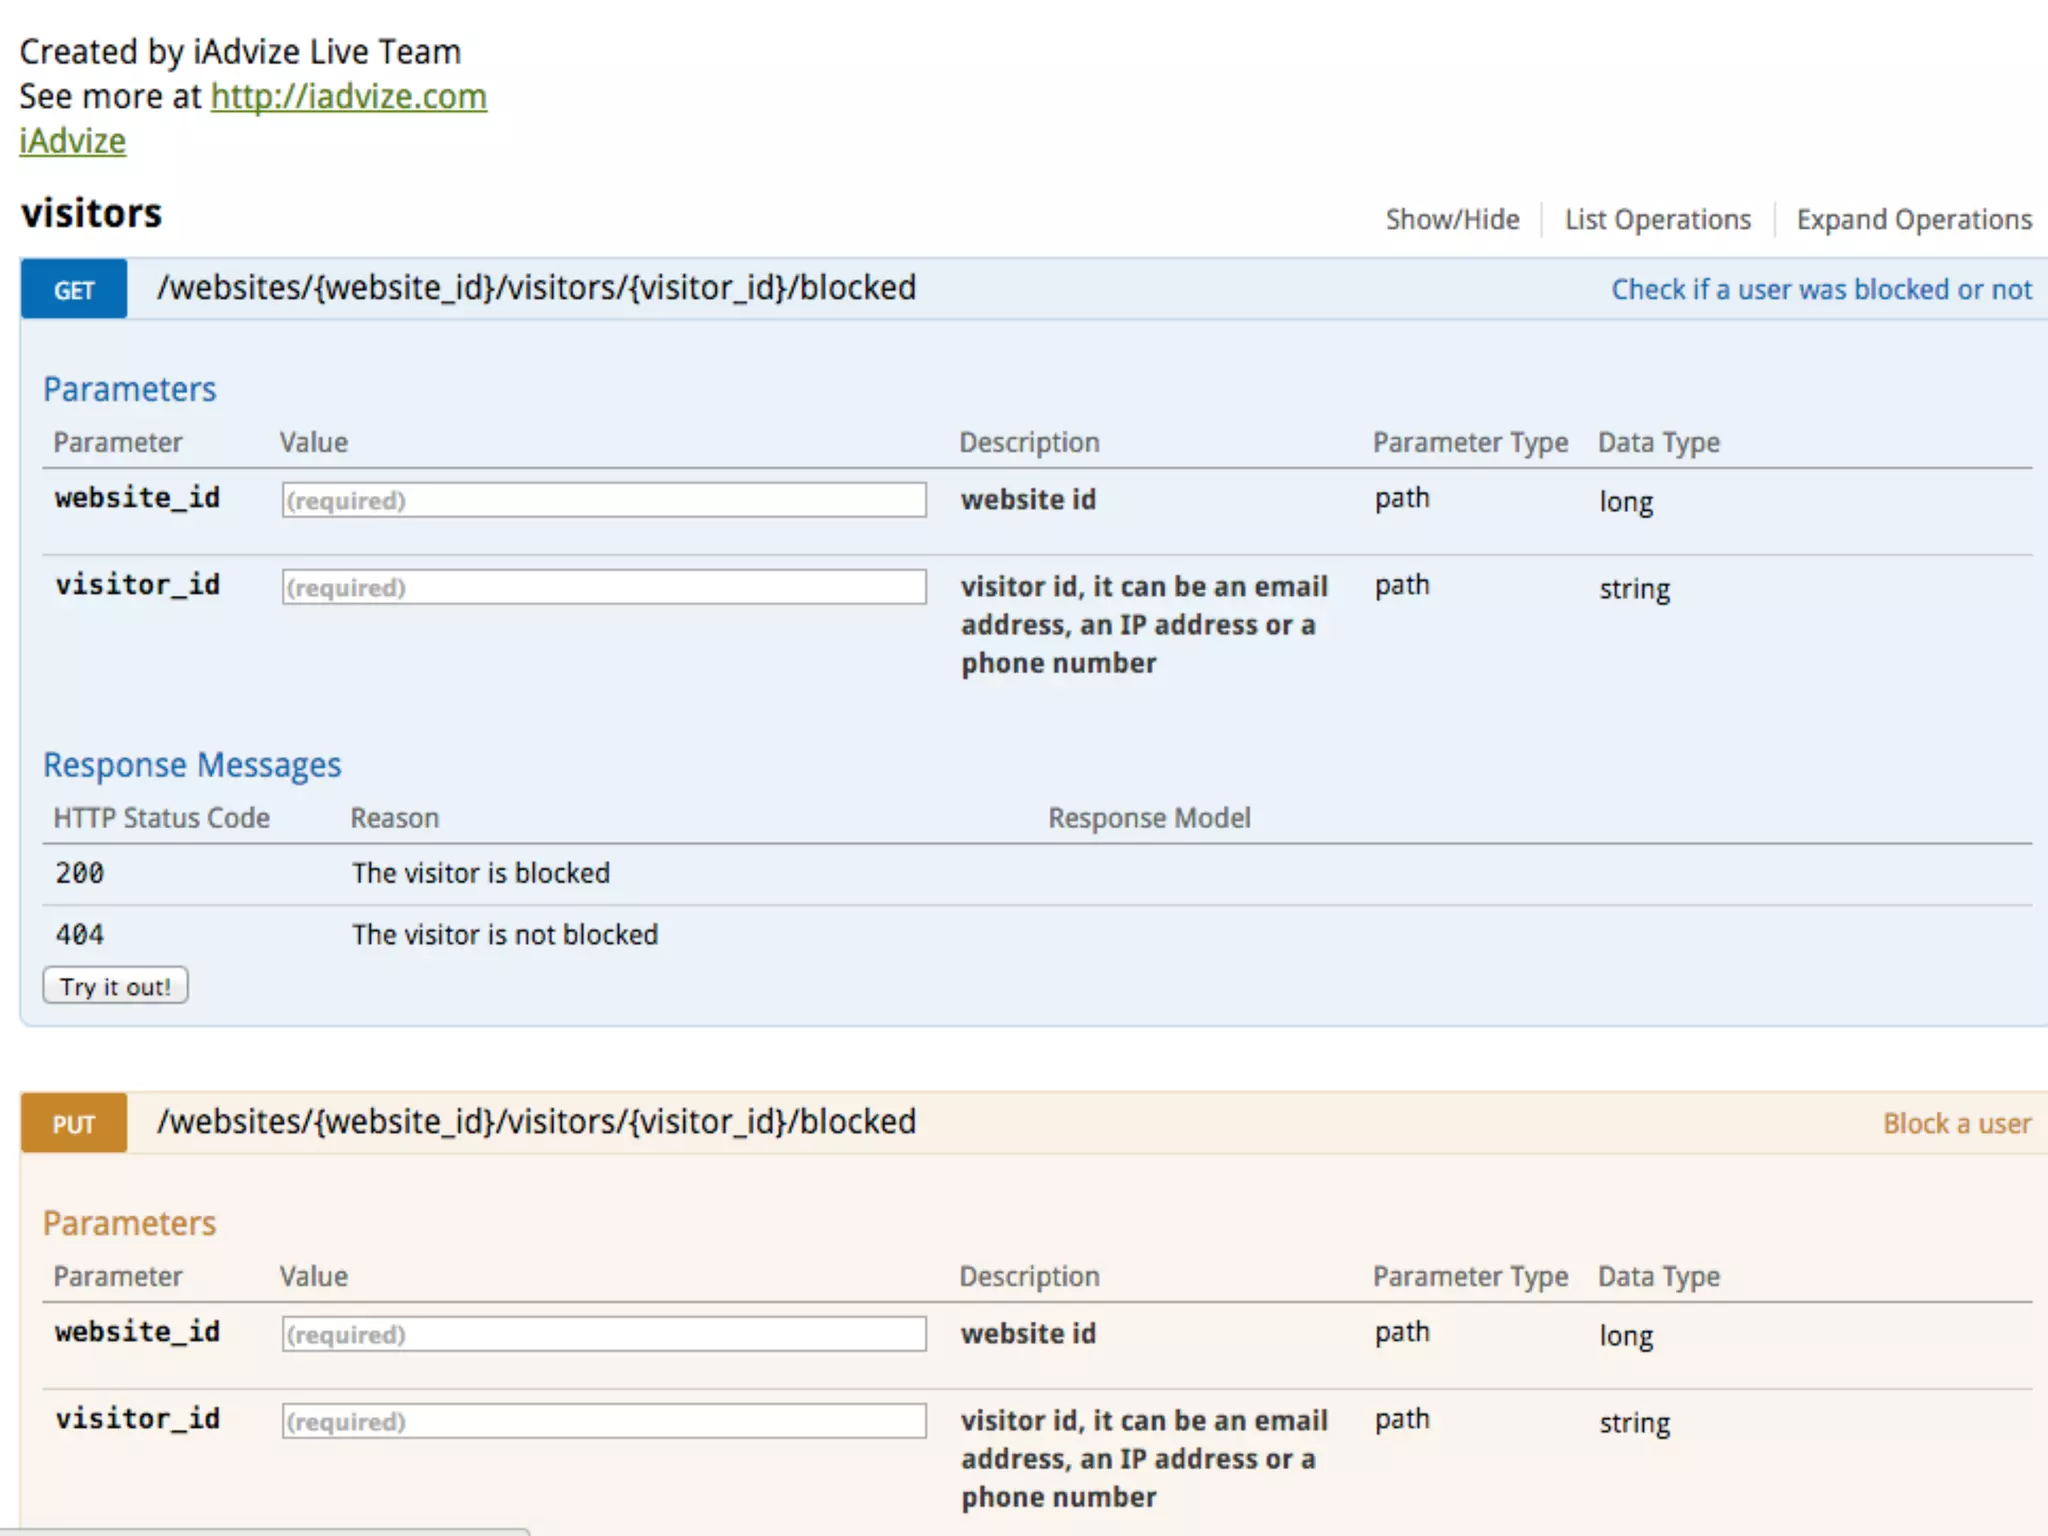Image resolution: width=2048 pixels, height=1536 pixels.
Task: Focus the GET visitor_id value field
Action: pyautogui.click(x=603, y=587)
